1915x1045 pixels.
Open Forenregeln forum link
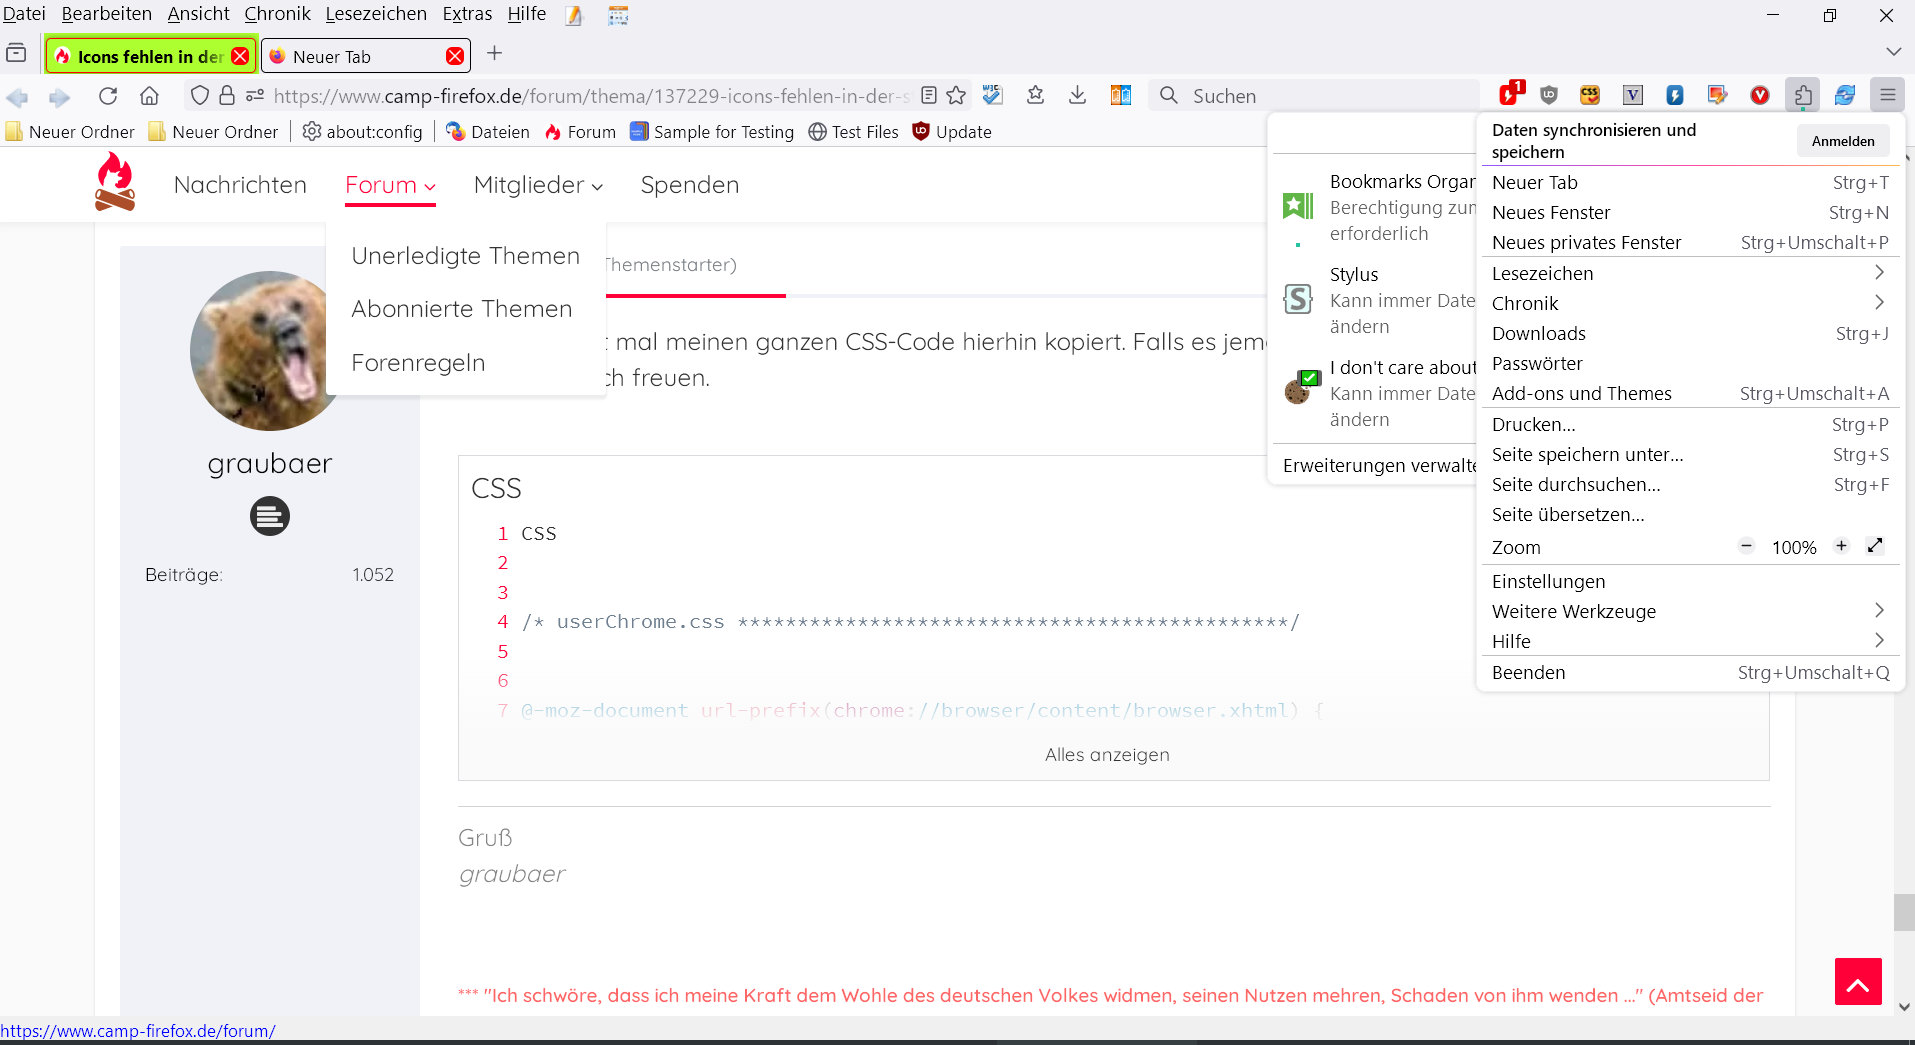coord(418,363)
